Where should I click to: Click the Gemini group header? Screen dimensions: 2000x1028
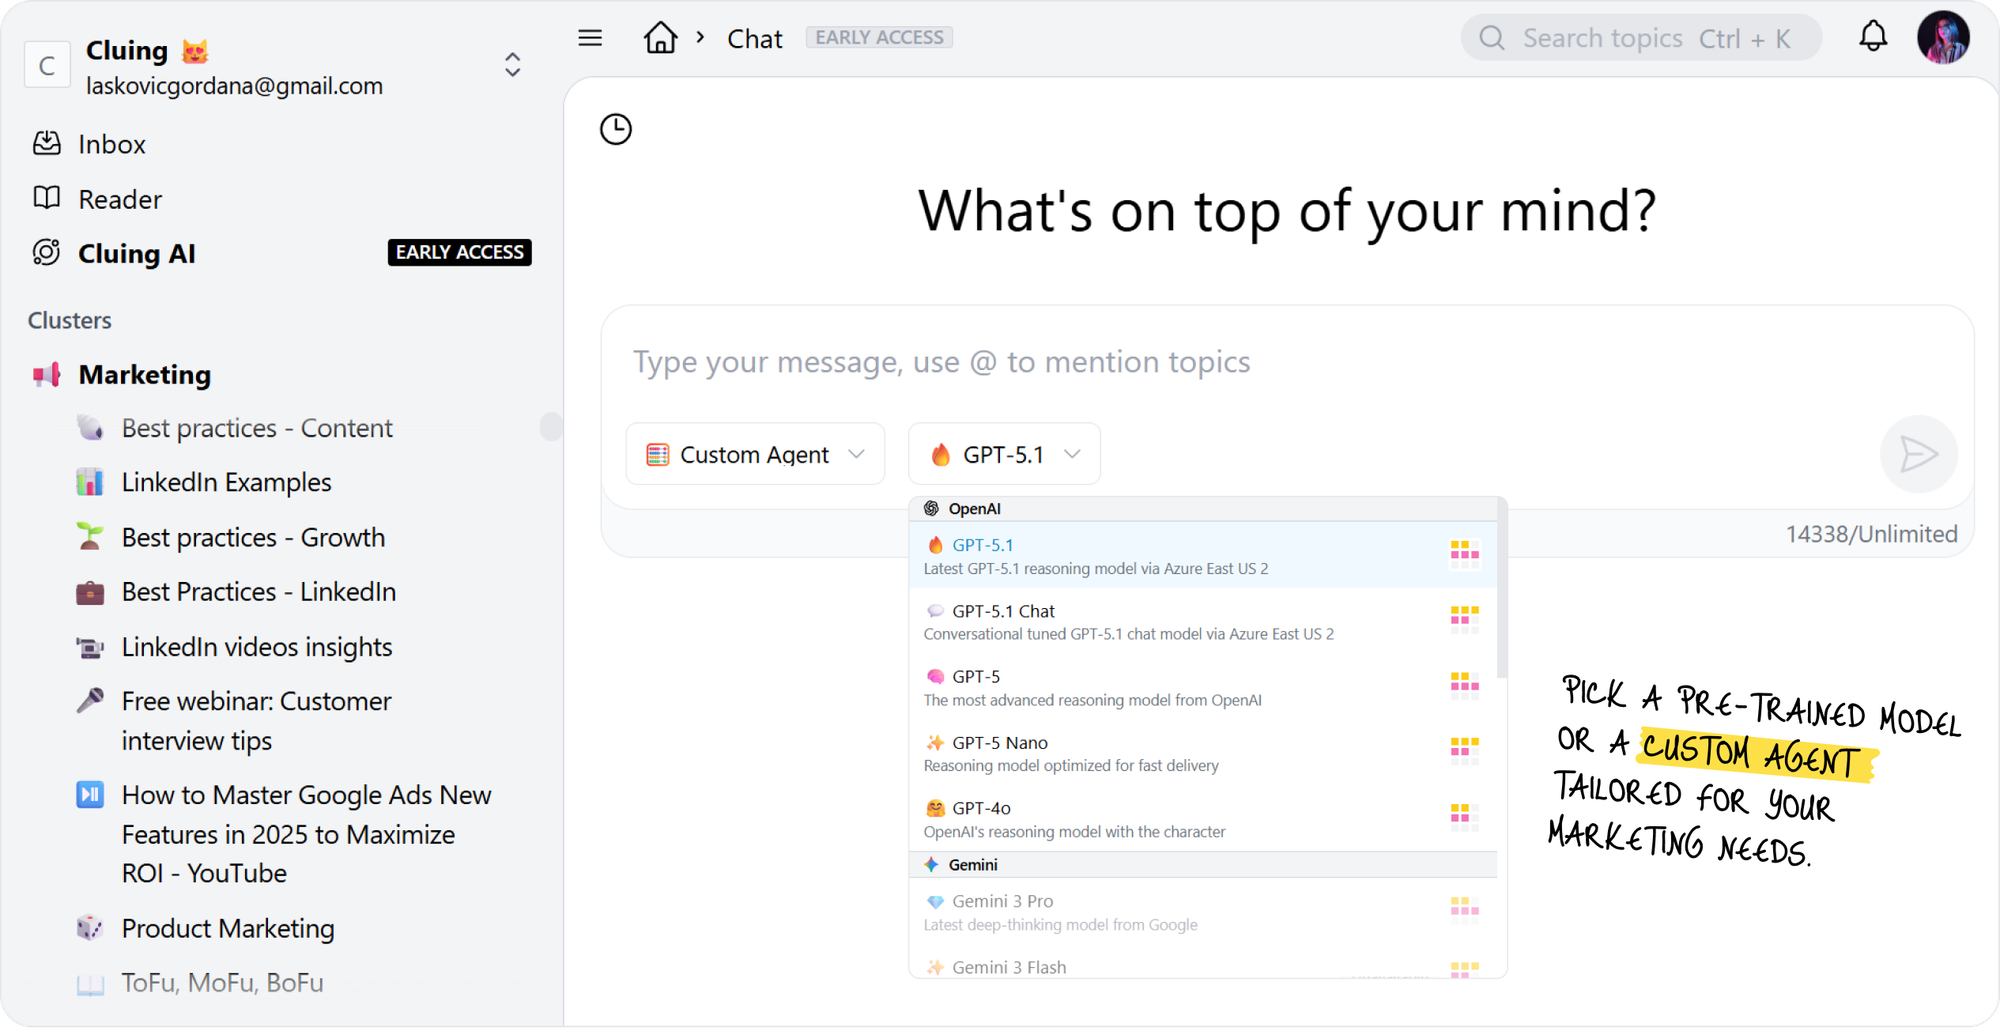[1203, 865]
